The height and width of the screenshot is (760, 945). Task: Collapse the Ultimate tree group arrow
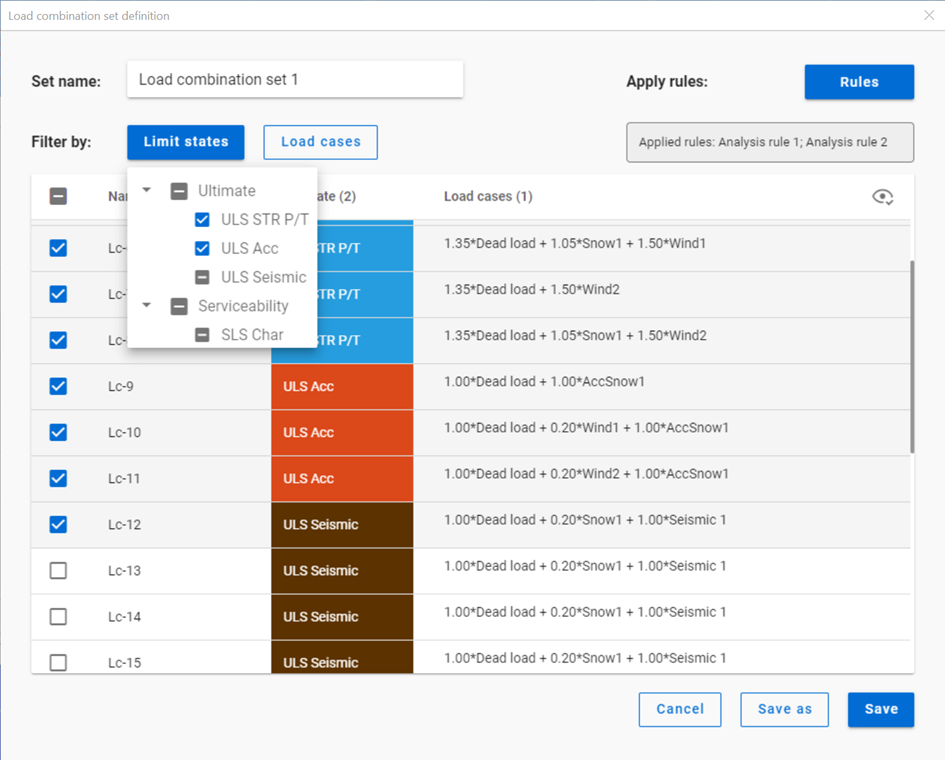pos(146,190)
